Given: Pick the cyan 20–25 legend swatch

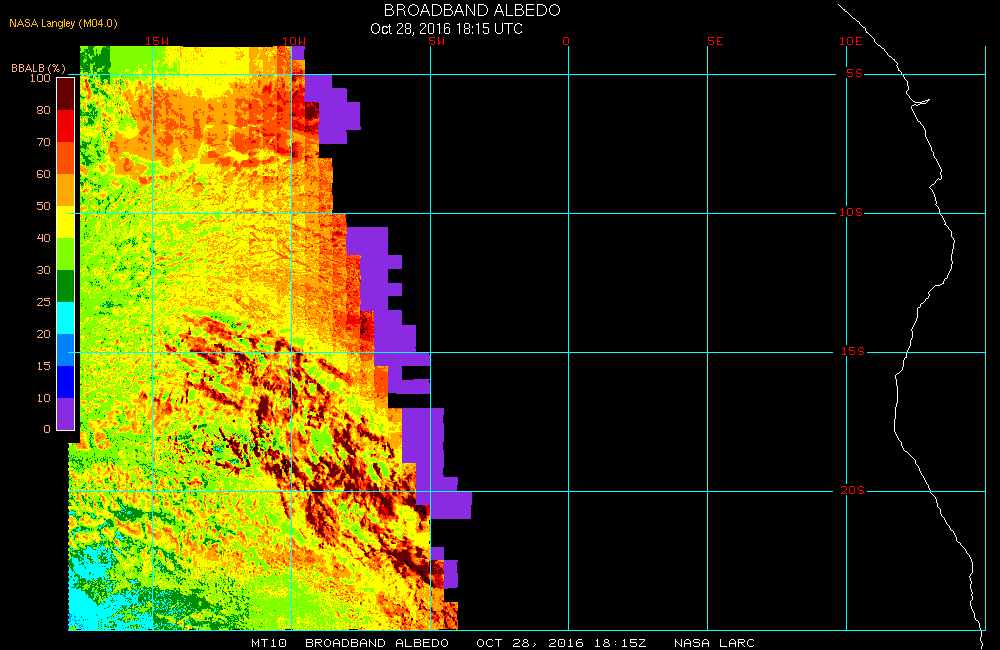Looking at the screenshot, I should coord(65,318).
